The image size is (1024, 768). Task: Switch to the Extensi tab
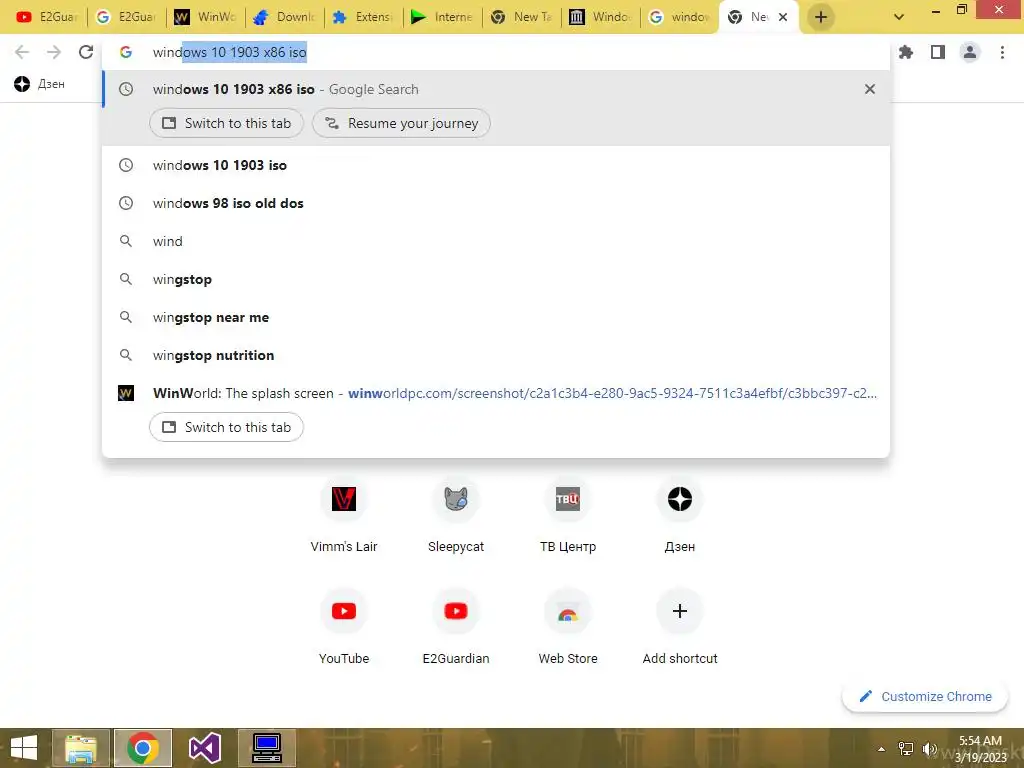coord(364,17)
